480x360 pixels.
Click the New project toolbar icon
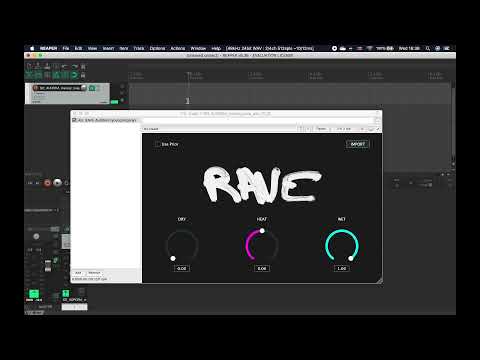tap(29, 66)
